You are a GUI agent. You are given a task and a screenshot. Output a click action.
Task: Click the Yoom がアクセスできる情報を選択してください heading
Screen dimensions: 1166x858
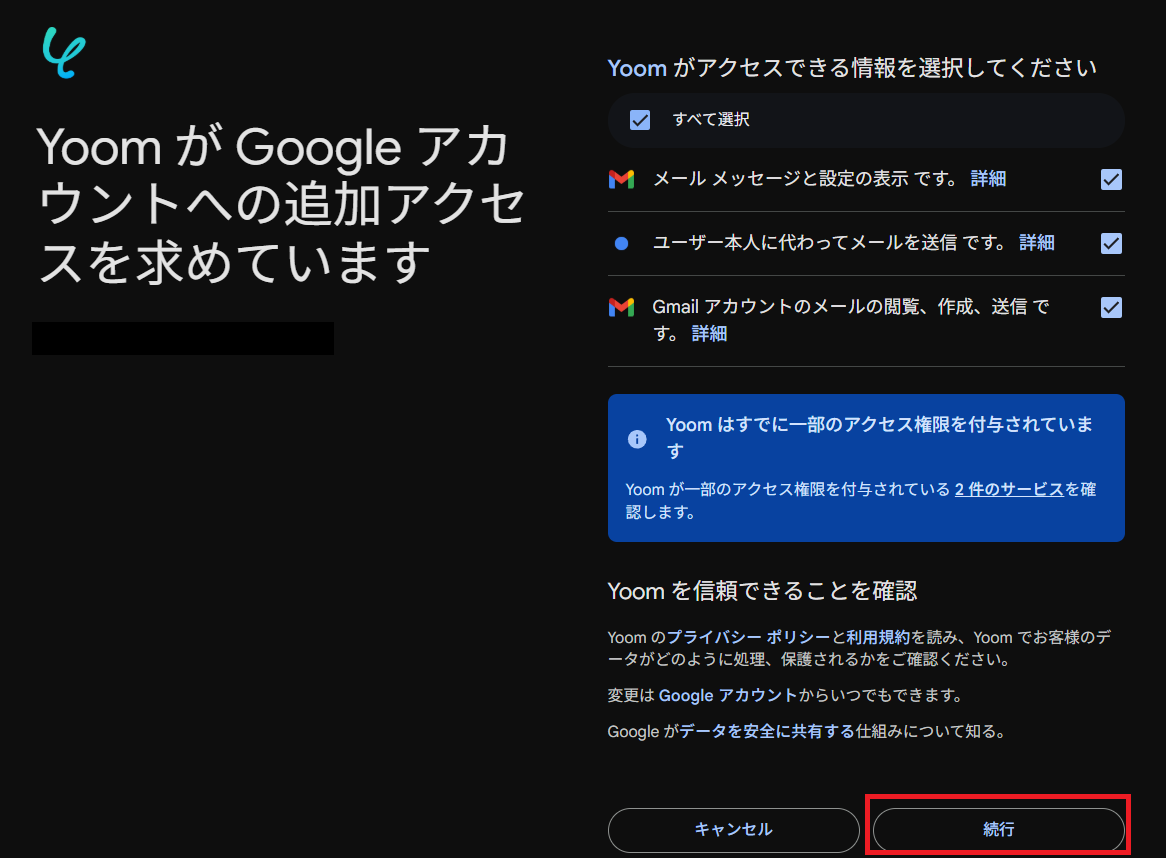[x=852, y=68]
